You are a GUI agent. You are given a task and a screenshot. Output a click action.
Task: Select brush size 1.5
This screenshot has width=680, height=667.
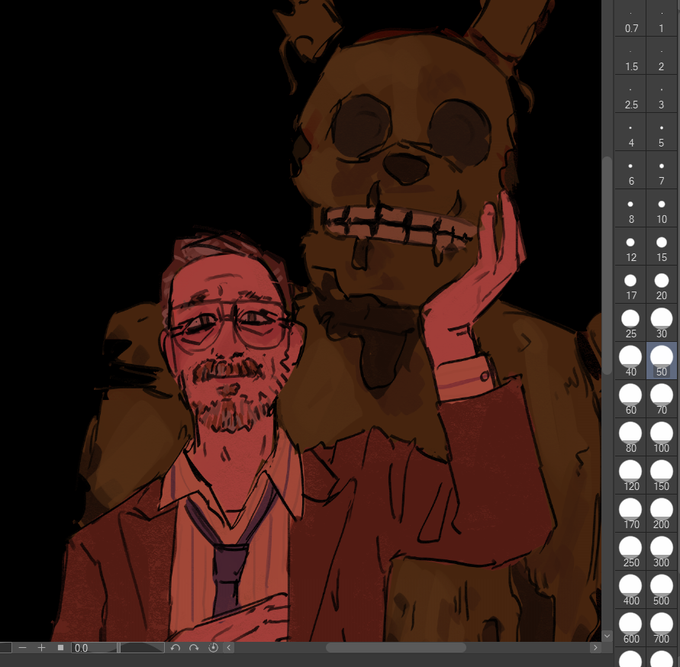(x=631, y=56)
